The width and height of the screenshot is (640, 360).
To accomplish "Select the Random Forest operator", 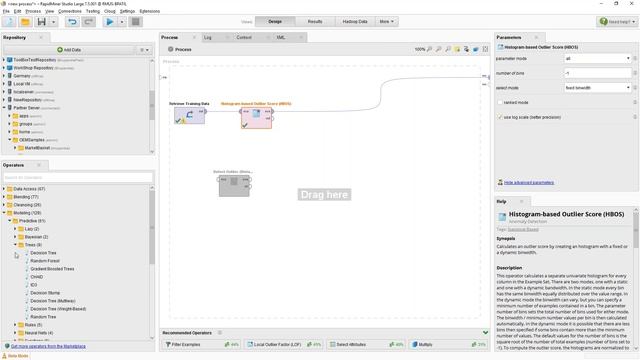I will (45, 261).
